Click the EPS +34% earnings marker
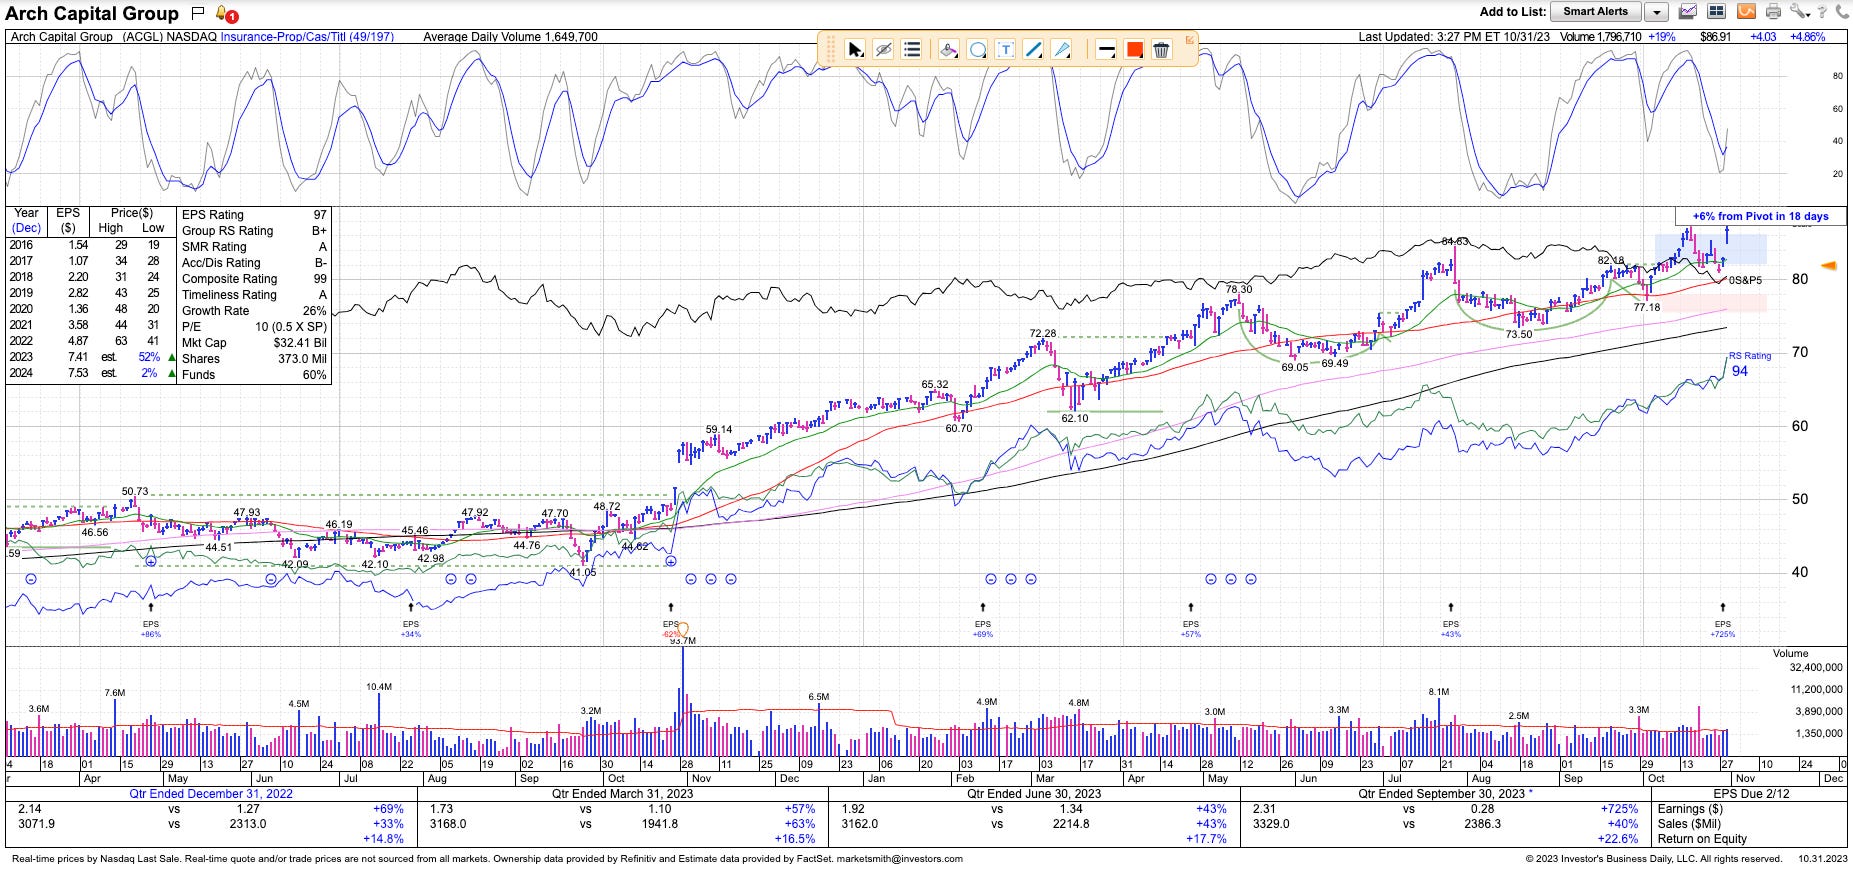The height and width of the screenshot is (870, 1853). (410, 628)
